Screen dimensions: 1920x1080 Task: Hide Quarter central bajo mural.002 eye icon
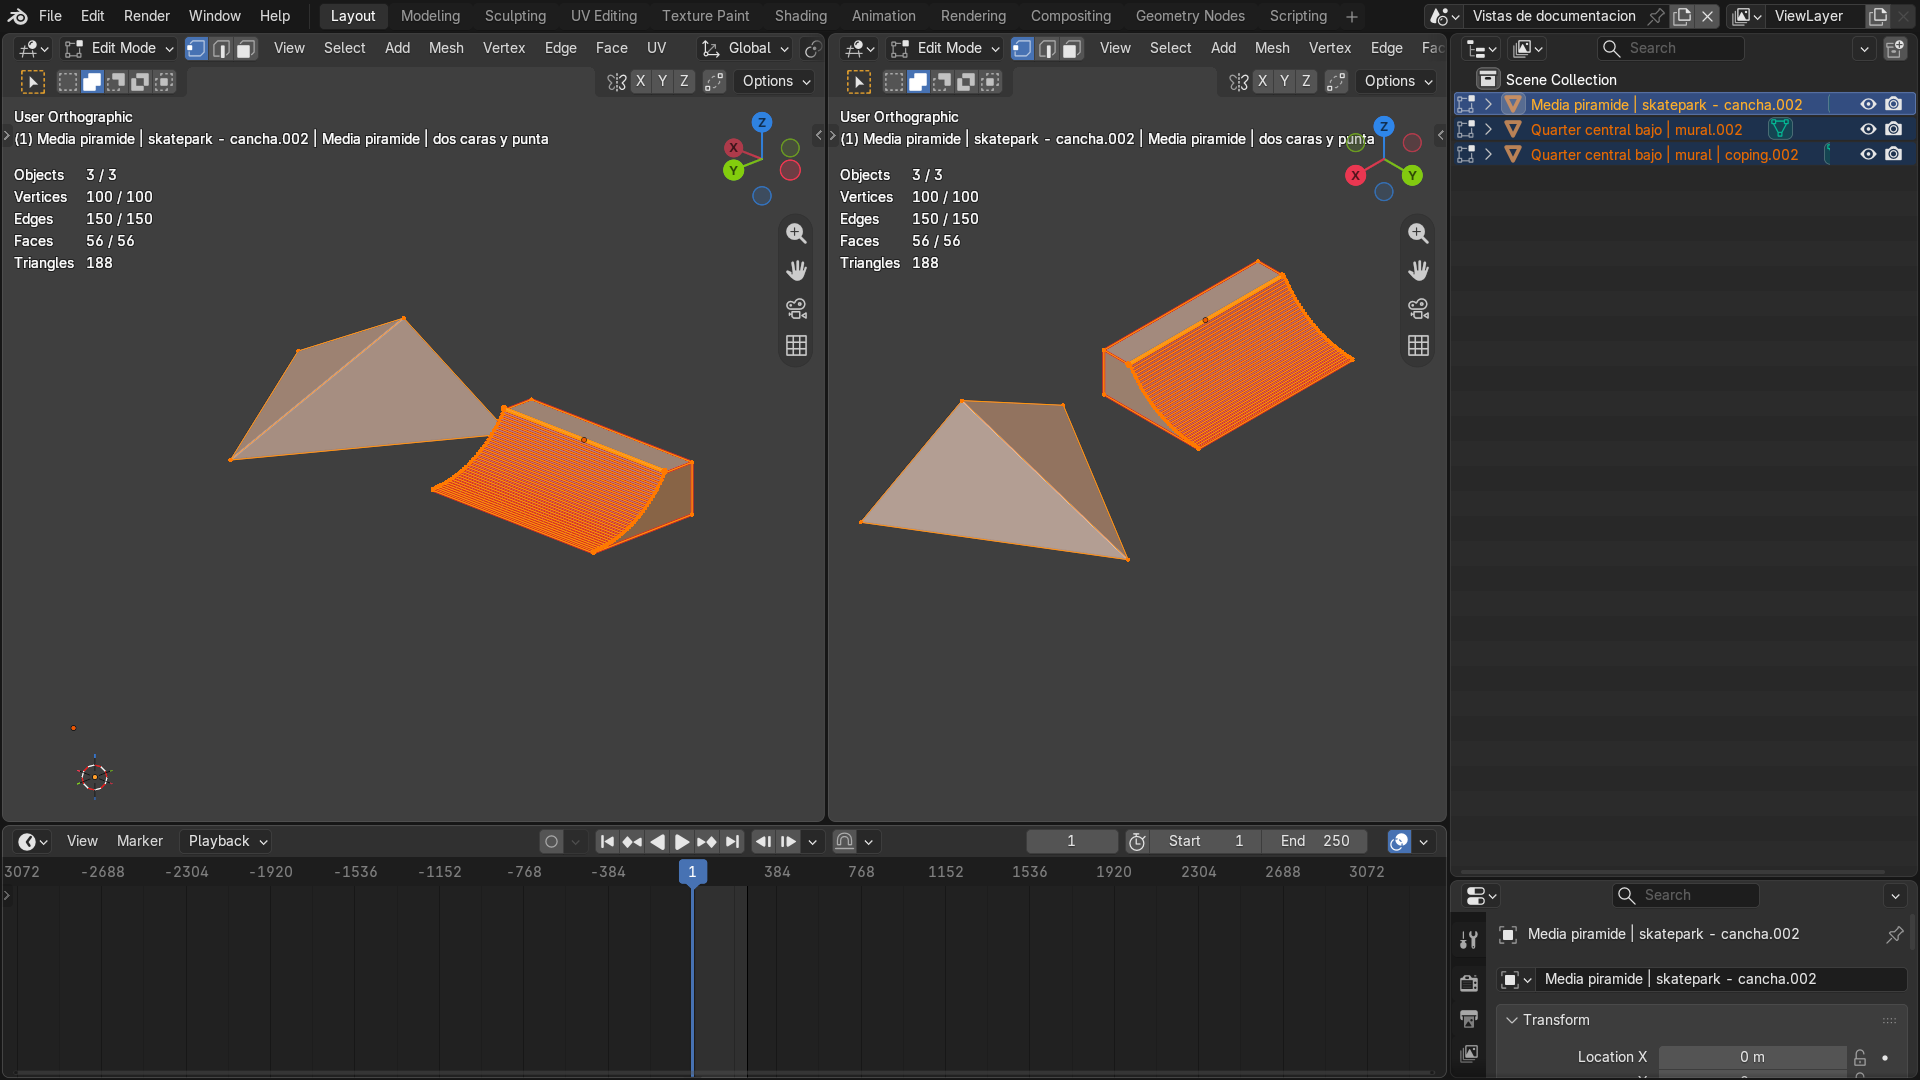pyautogui.click(x=1868, y=129)
